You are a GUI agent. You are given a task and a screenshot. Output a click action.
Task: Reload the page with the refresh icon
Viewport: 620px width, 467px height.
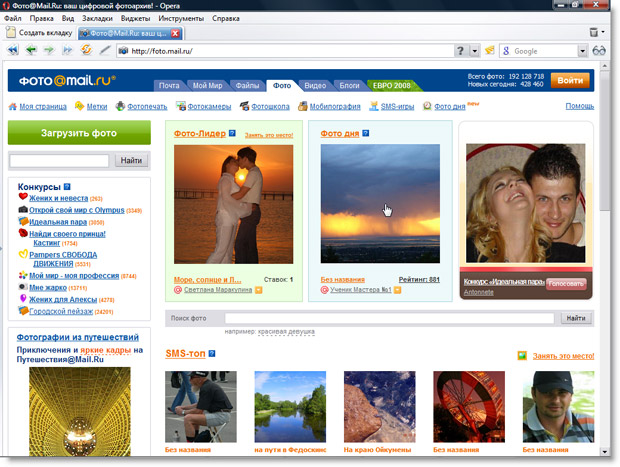pos(86,50)
